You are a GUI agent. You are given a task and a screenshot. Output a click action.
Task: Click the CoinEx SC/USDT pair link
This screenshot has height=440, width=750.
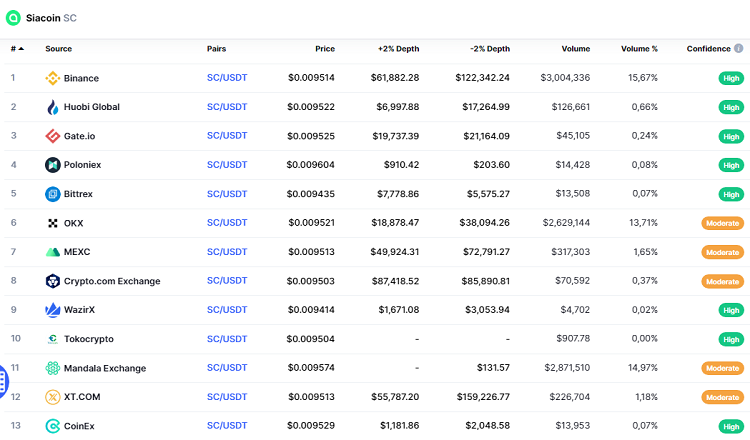coord(227,426)
